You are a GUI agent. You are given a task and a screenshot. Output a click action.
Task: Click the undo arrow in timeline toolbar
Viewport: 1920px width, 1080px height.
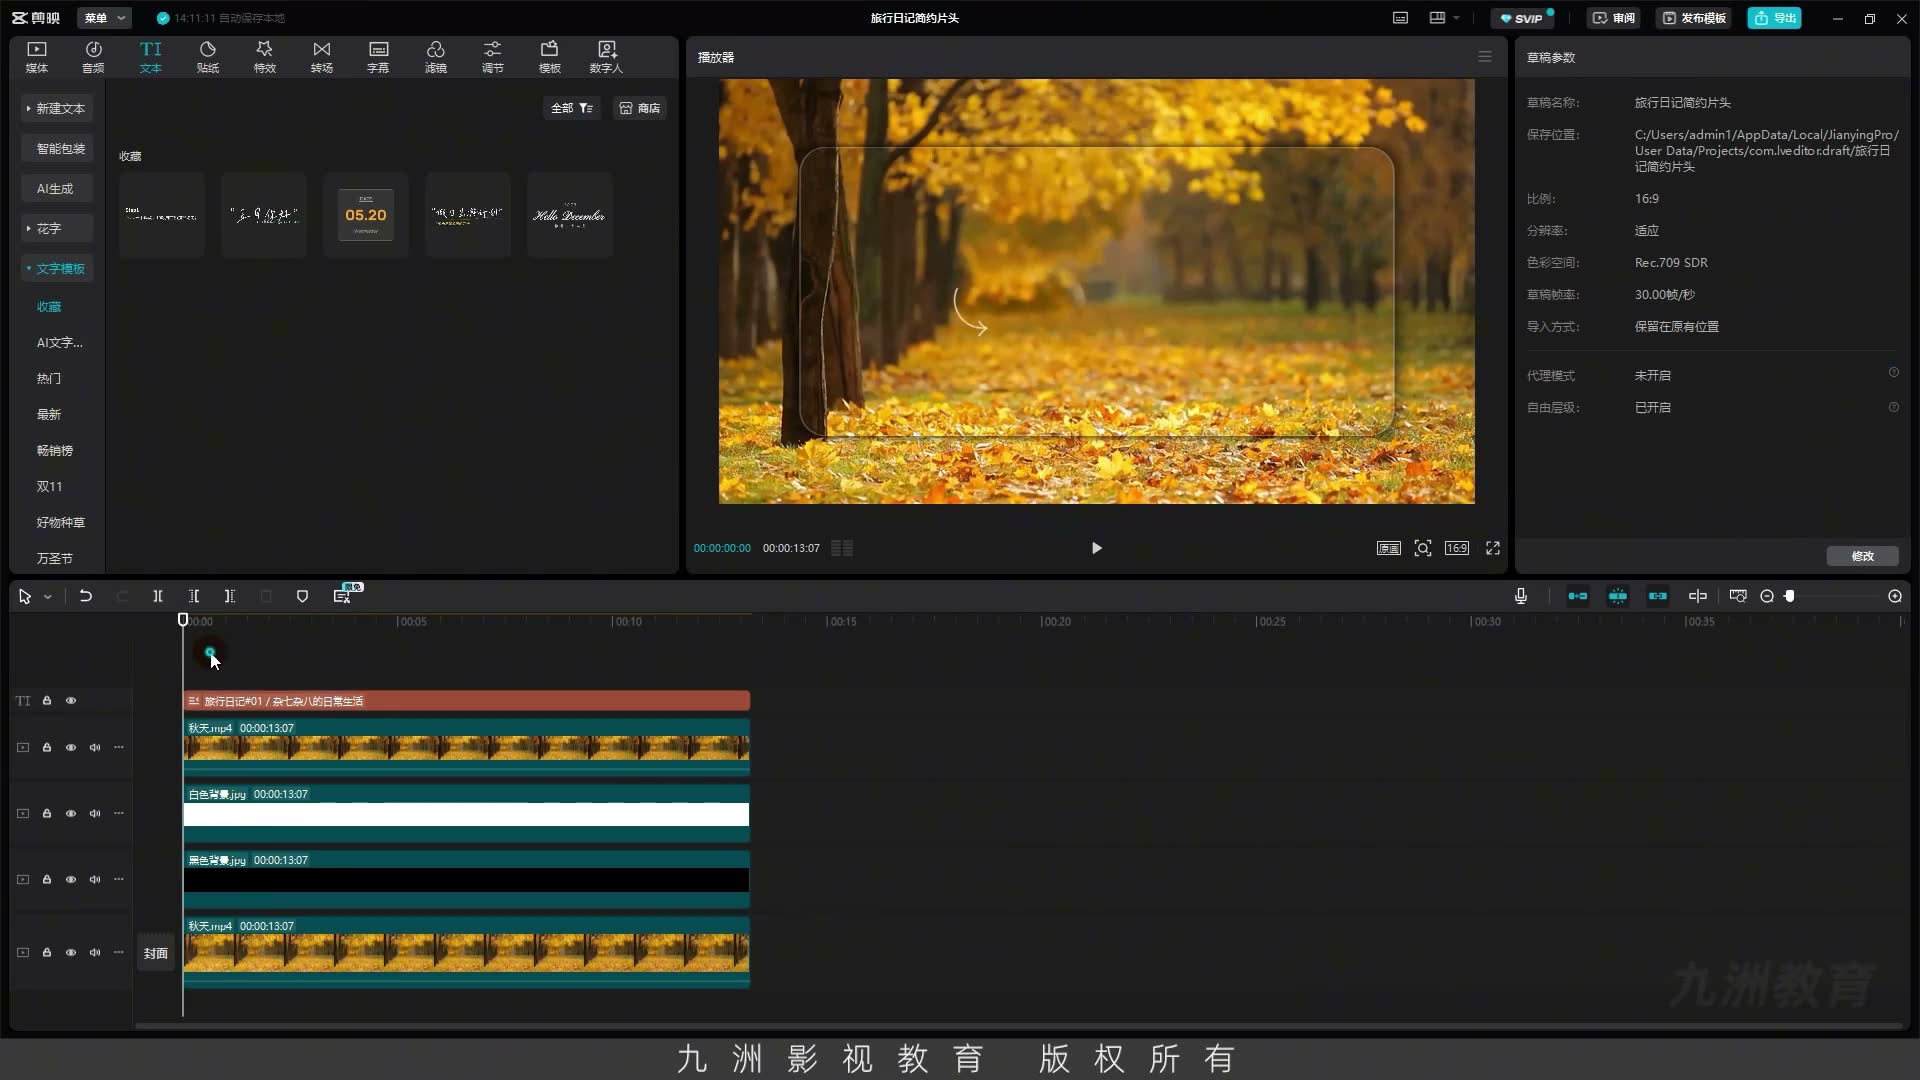point(86,596)
